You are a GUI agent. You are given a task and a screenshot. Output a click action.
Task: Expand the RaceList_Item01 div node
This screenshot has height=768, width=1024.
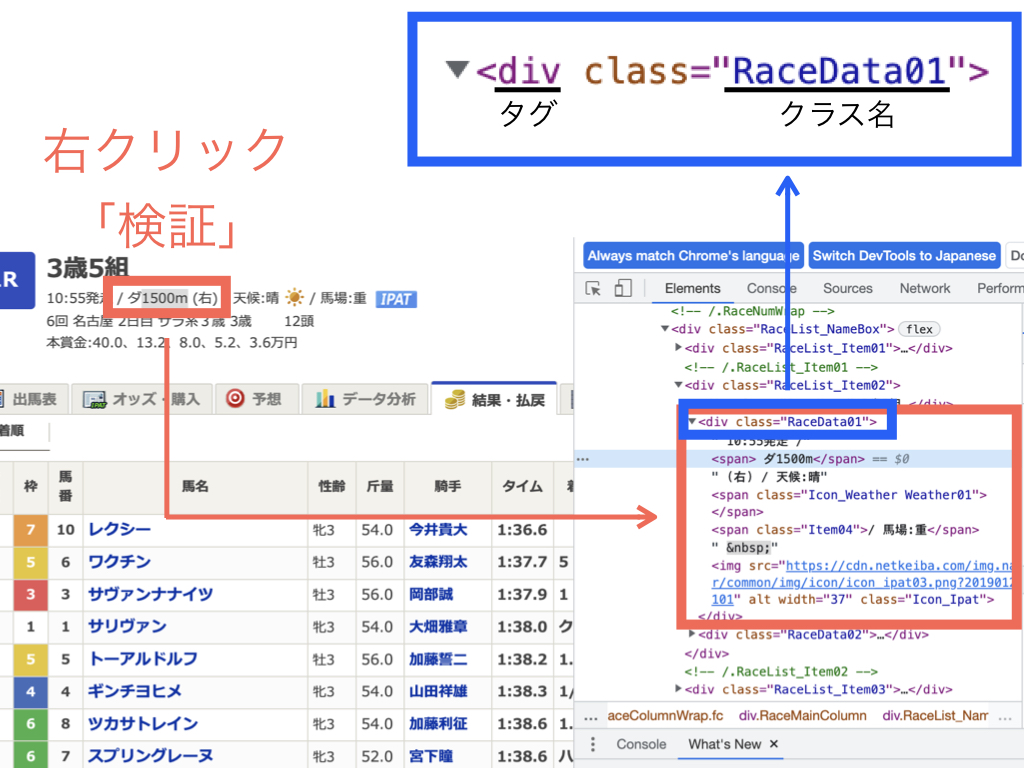tap(679, 347)
